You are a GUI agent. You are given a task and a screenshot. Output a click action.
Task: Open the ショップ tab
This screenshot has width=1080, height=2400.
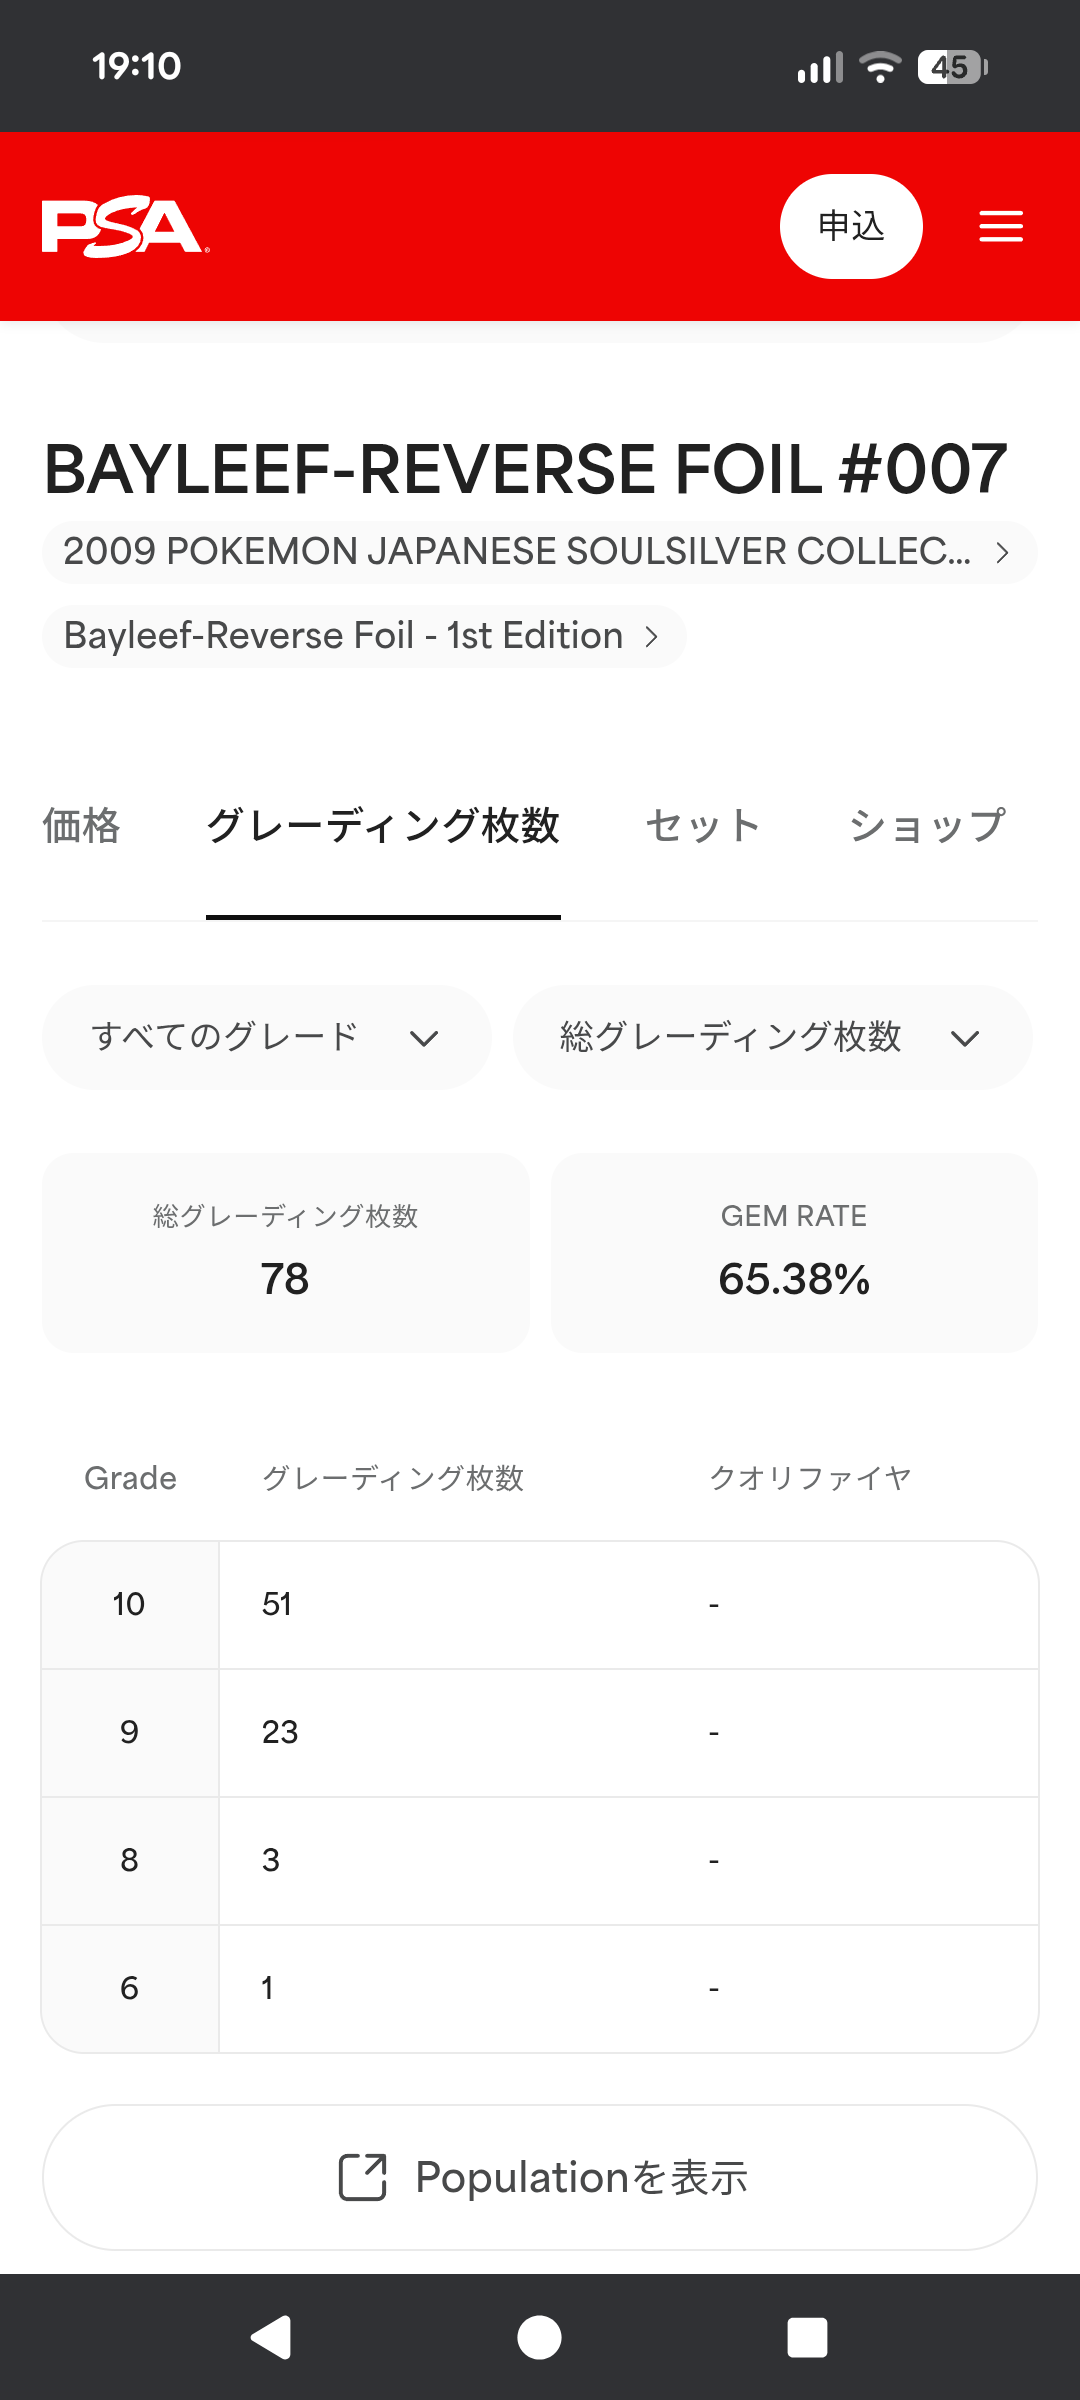tap(927, 826)
